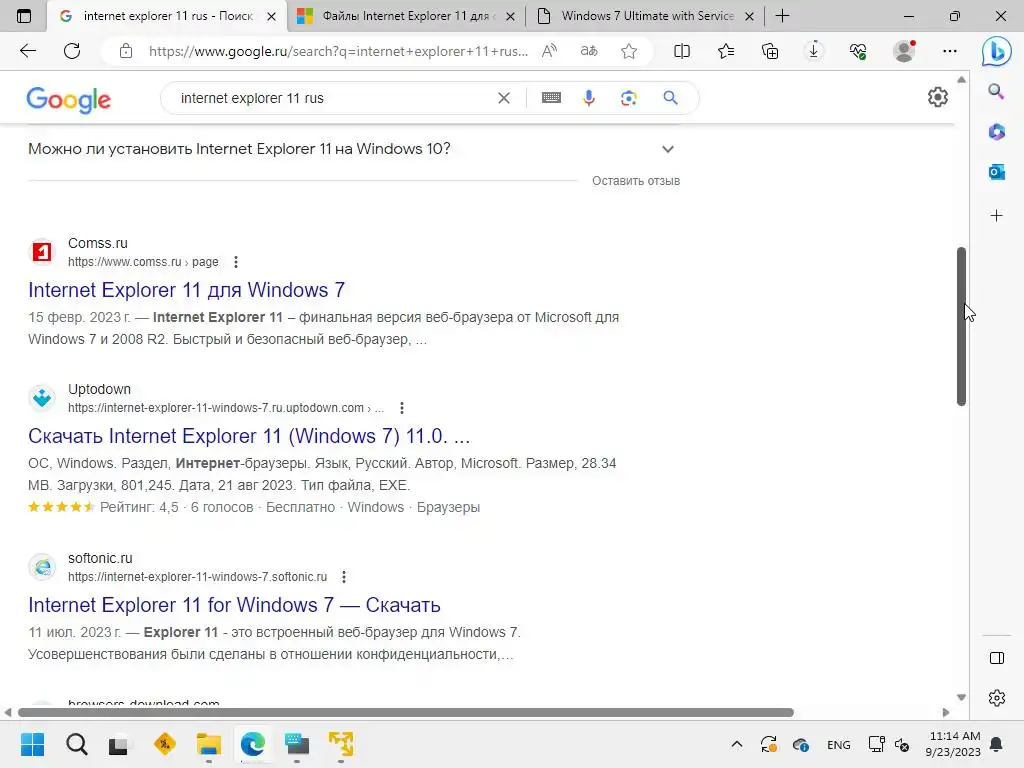Viewport: 1024px width, 768px height.
Task: Open Google quick settings gear
Action: pyautogui.click(x=938, y=97)
